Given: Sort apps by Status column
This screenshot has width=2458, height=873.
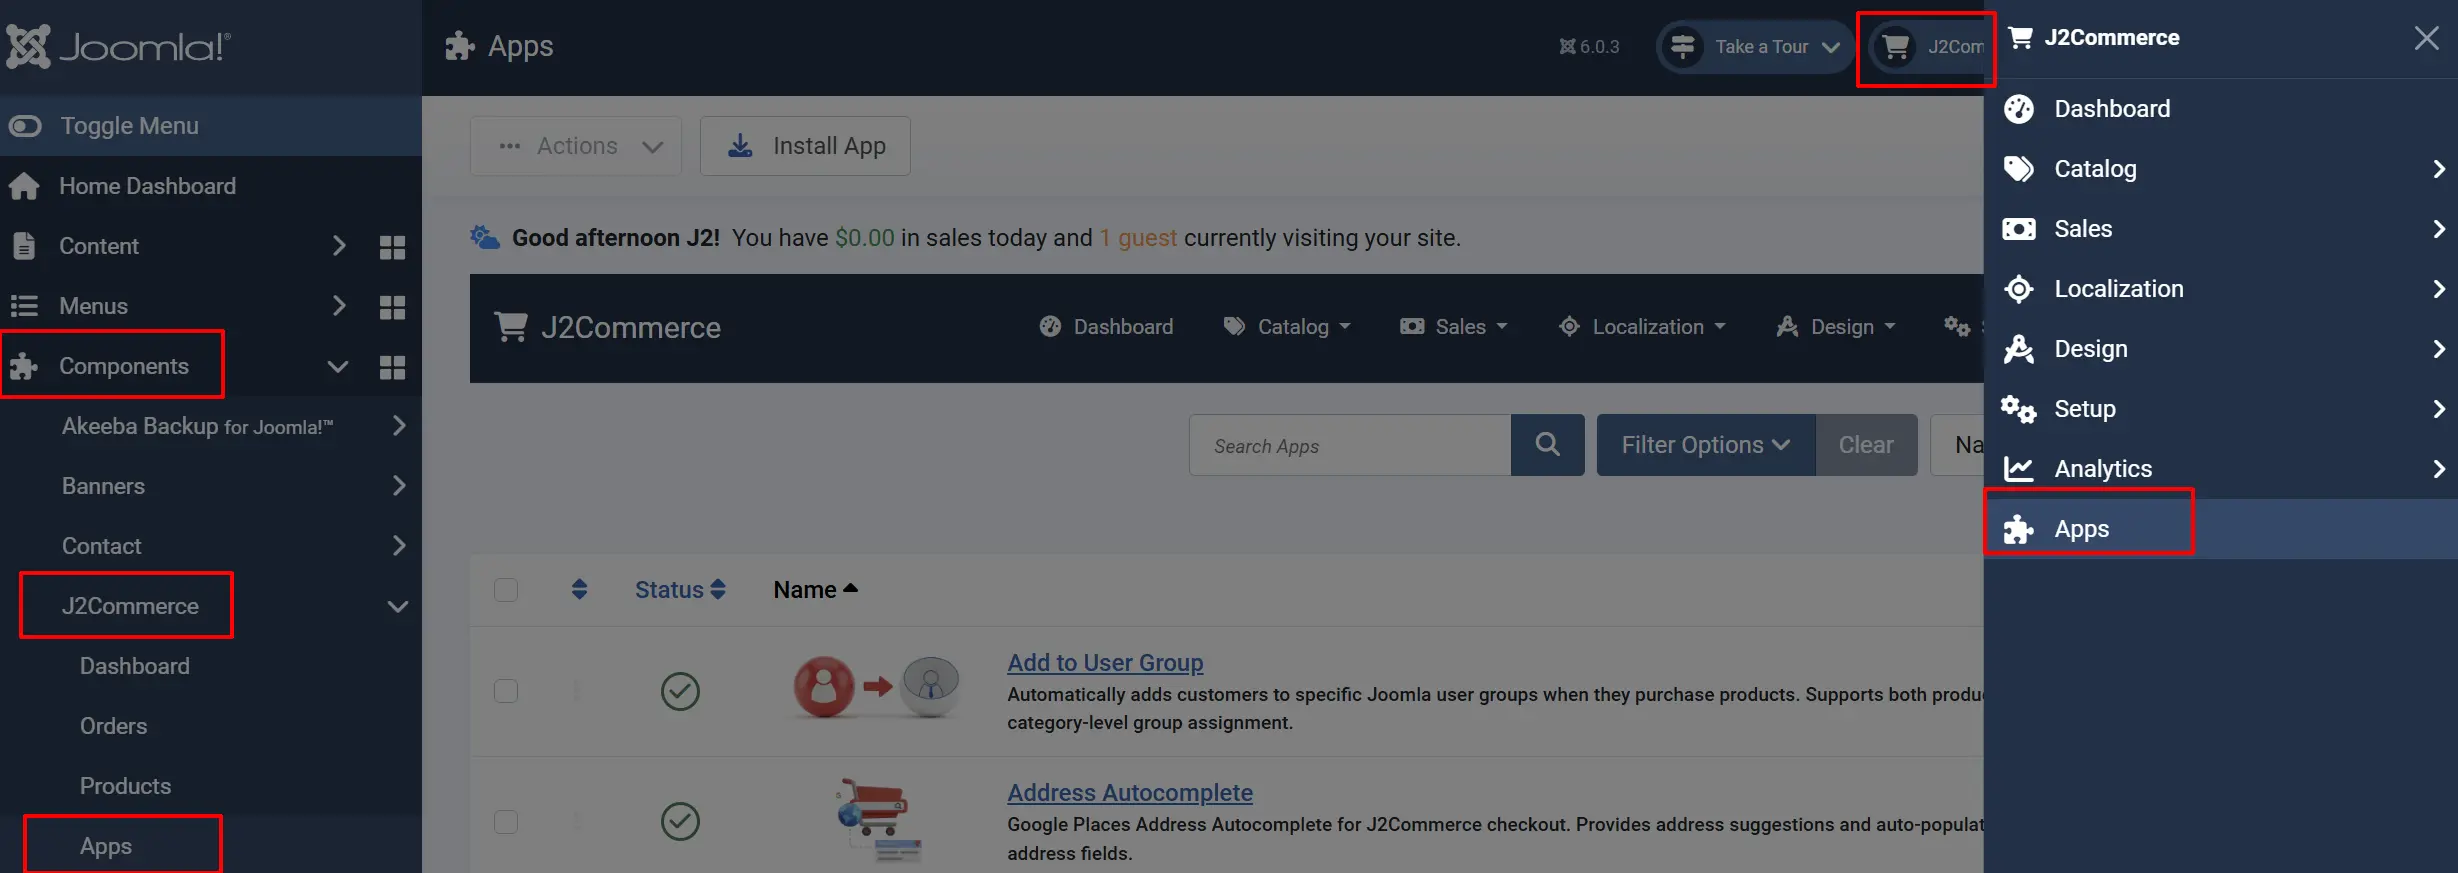Looking at the screenshot, I should pyautogui.click(x=680, y=590).
